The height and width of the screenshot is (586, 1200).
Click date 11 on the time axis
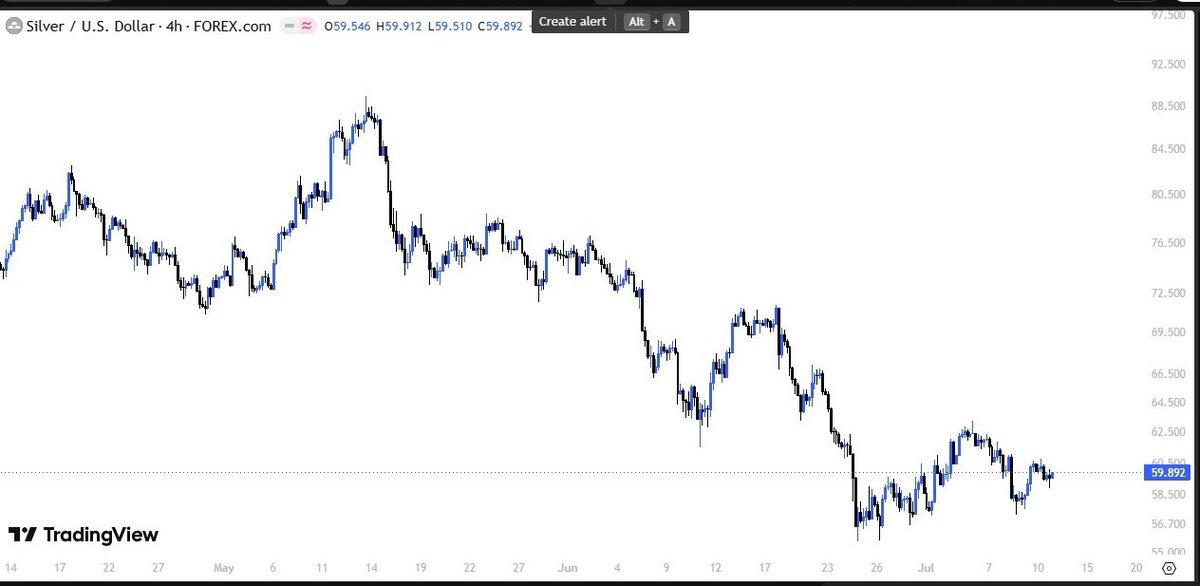[x=321, y=568]
